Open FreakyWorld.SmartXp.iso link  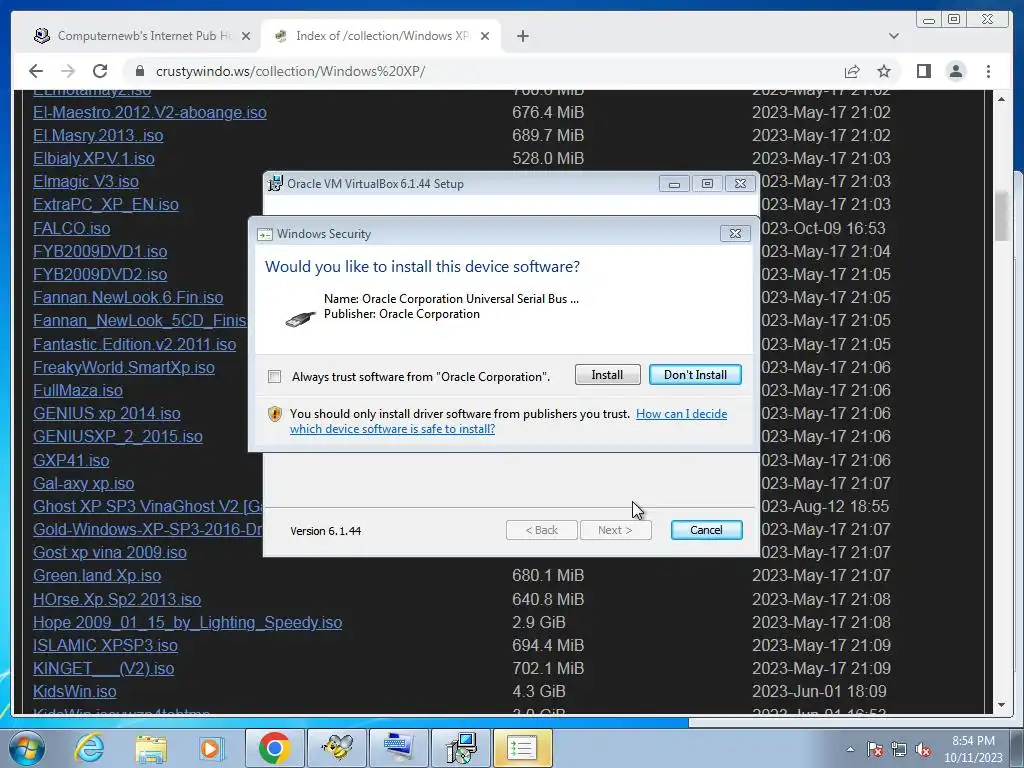[x=123, y=367]
